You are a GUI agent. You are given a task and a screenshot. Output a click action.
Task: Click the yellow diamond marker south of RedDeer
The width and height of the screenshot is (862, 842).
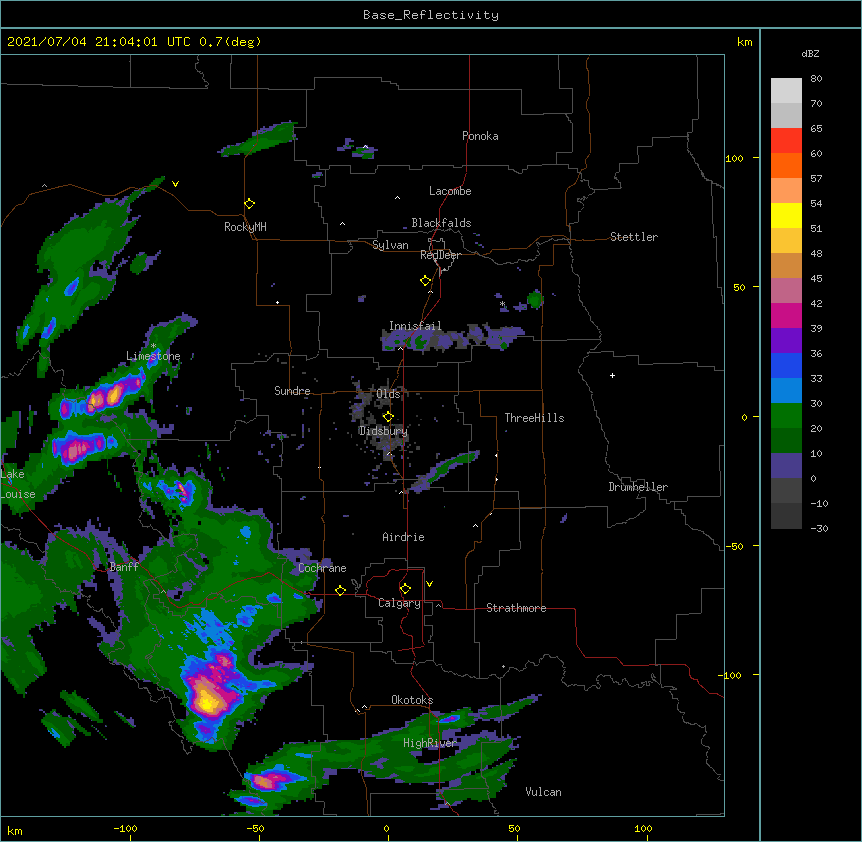[x=426, y=281]
